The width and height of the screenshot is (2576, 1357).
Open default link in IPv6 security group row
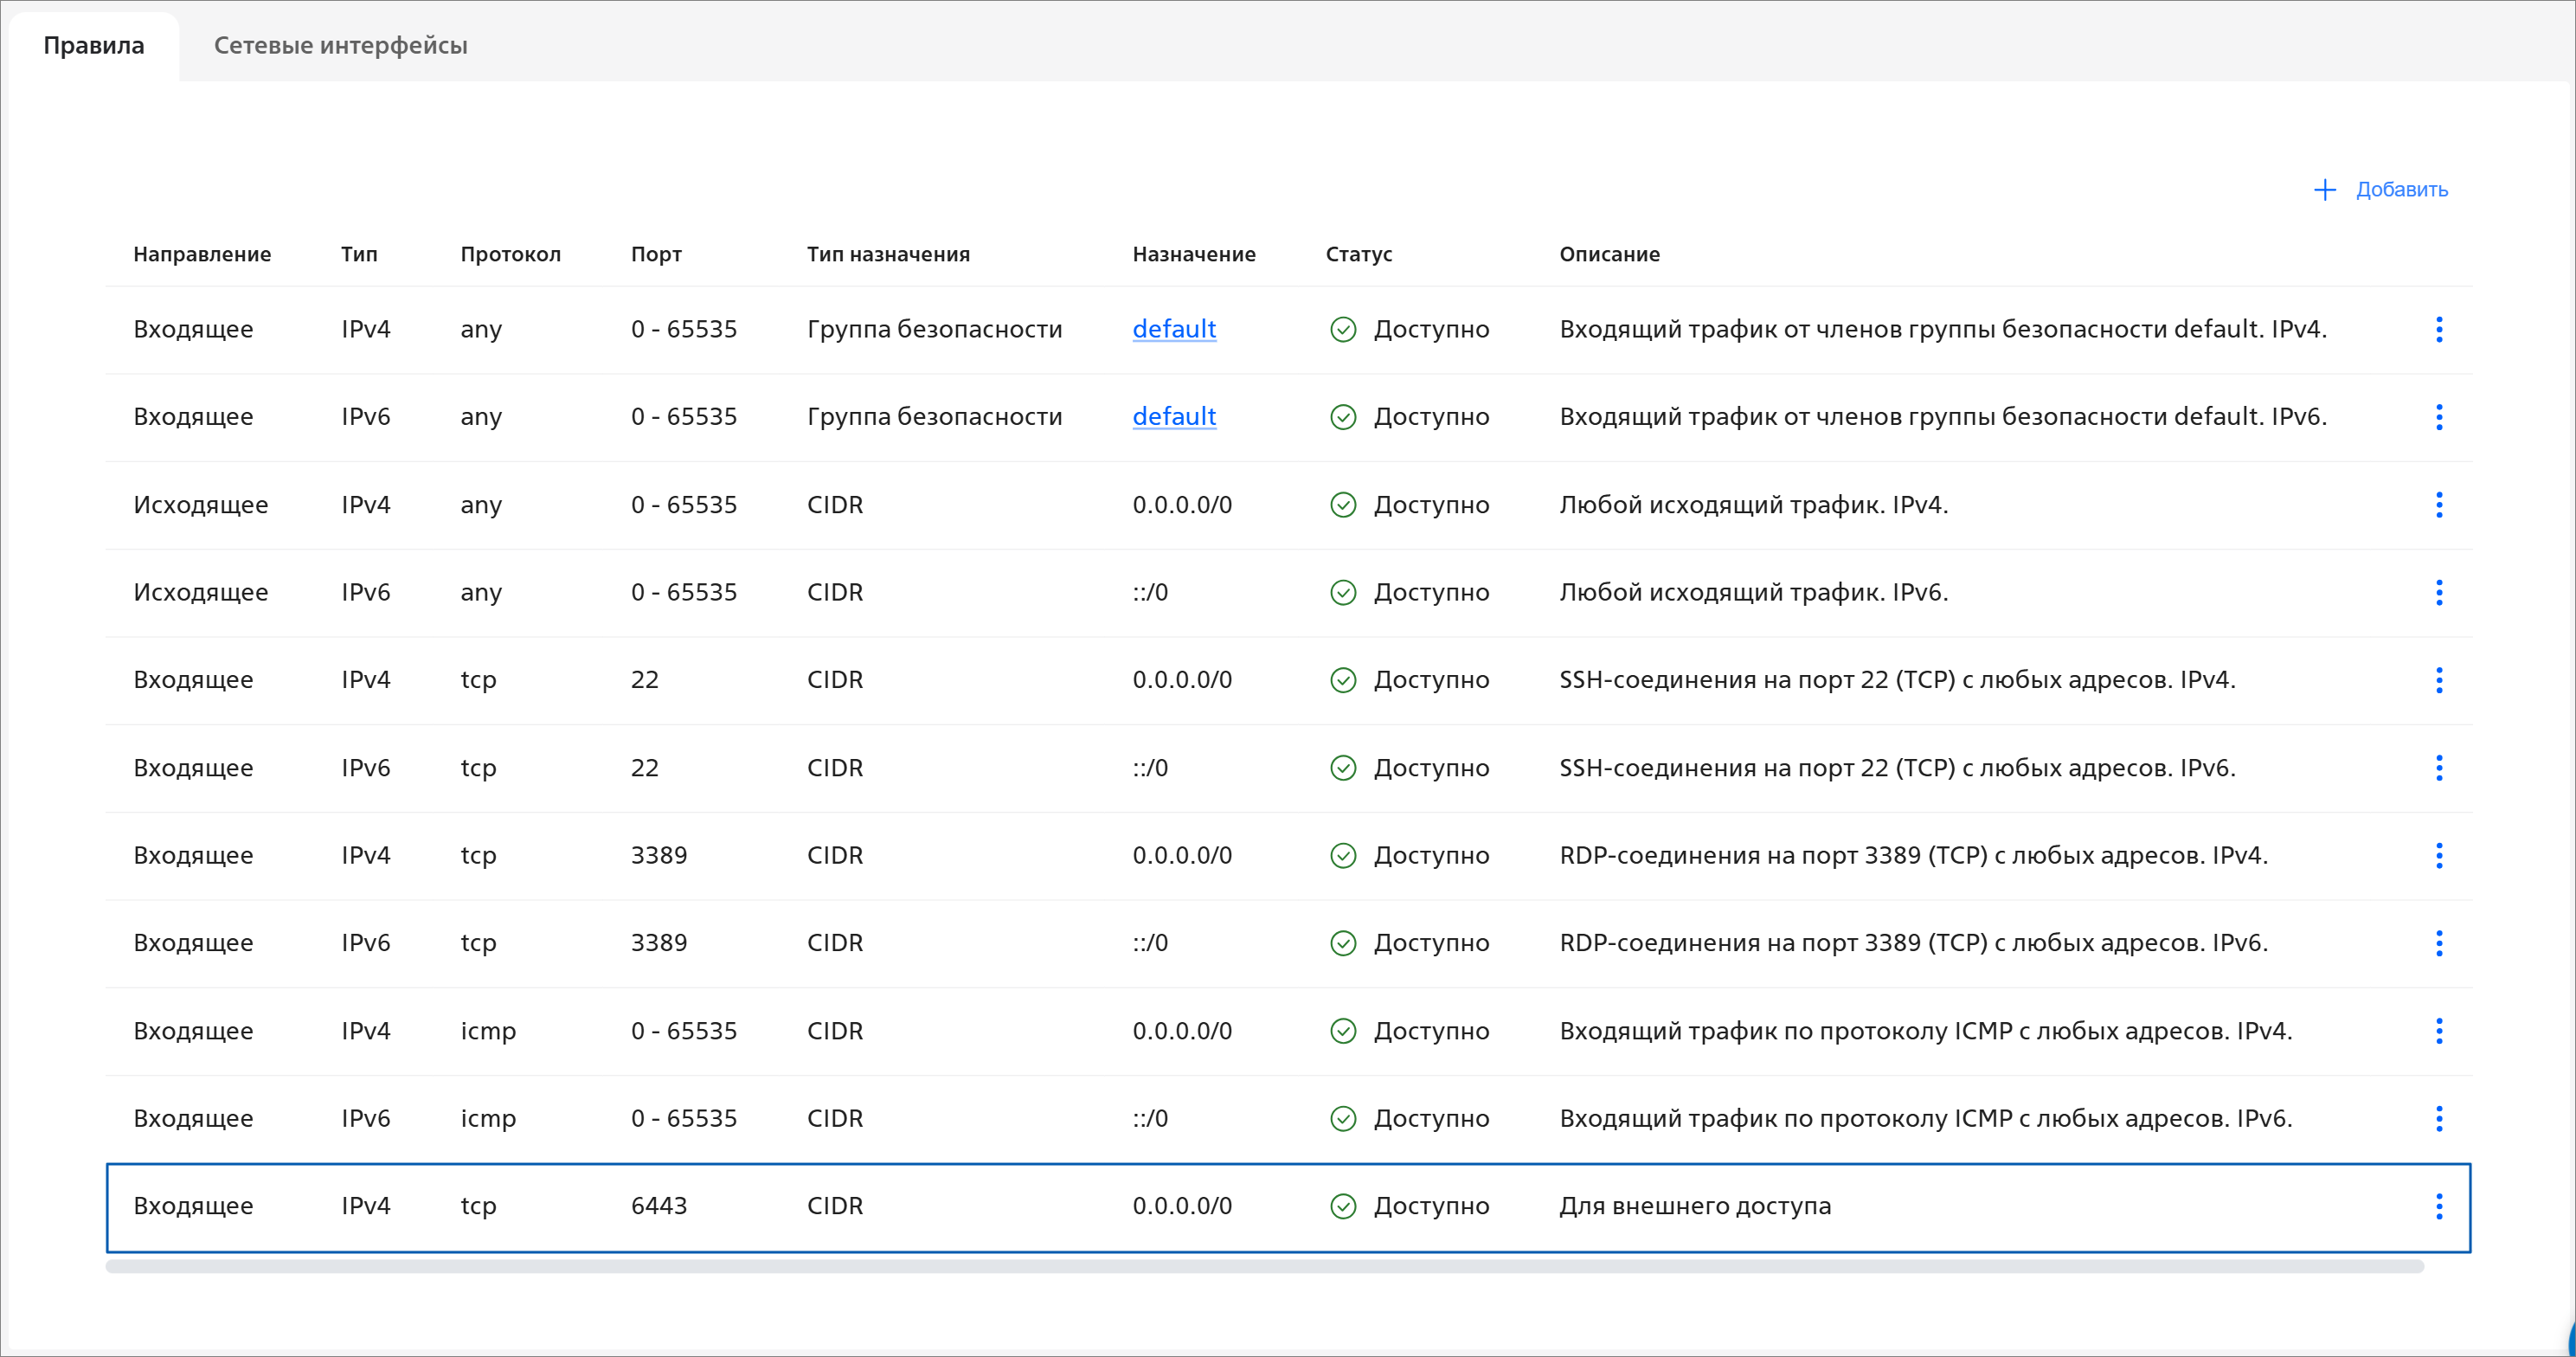tap(1173, 417)
